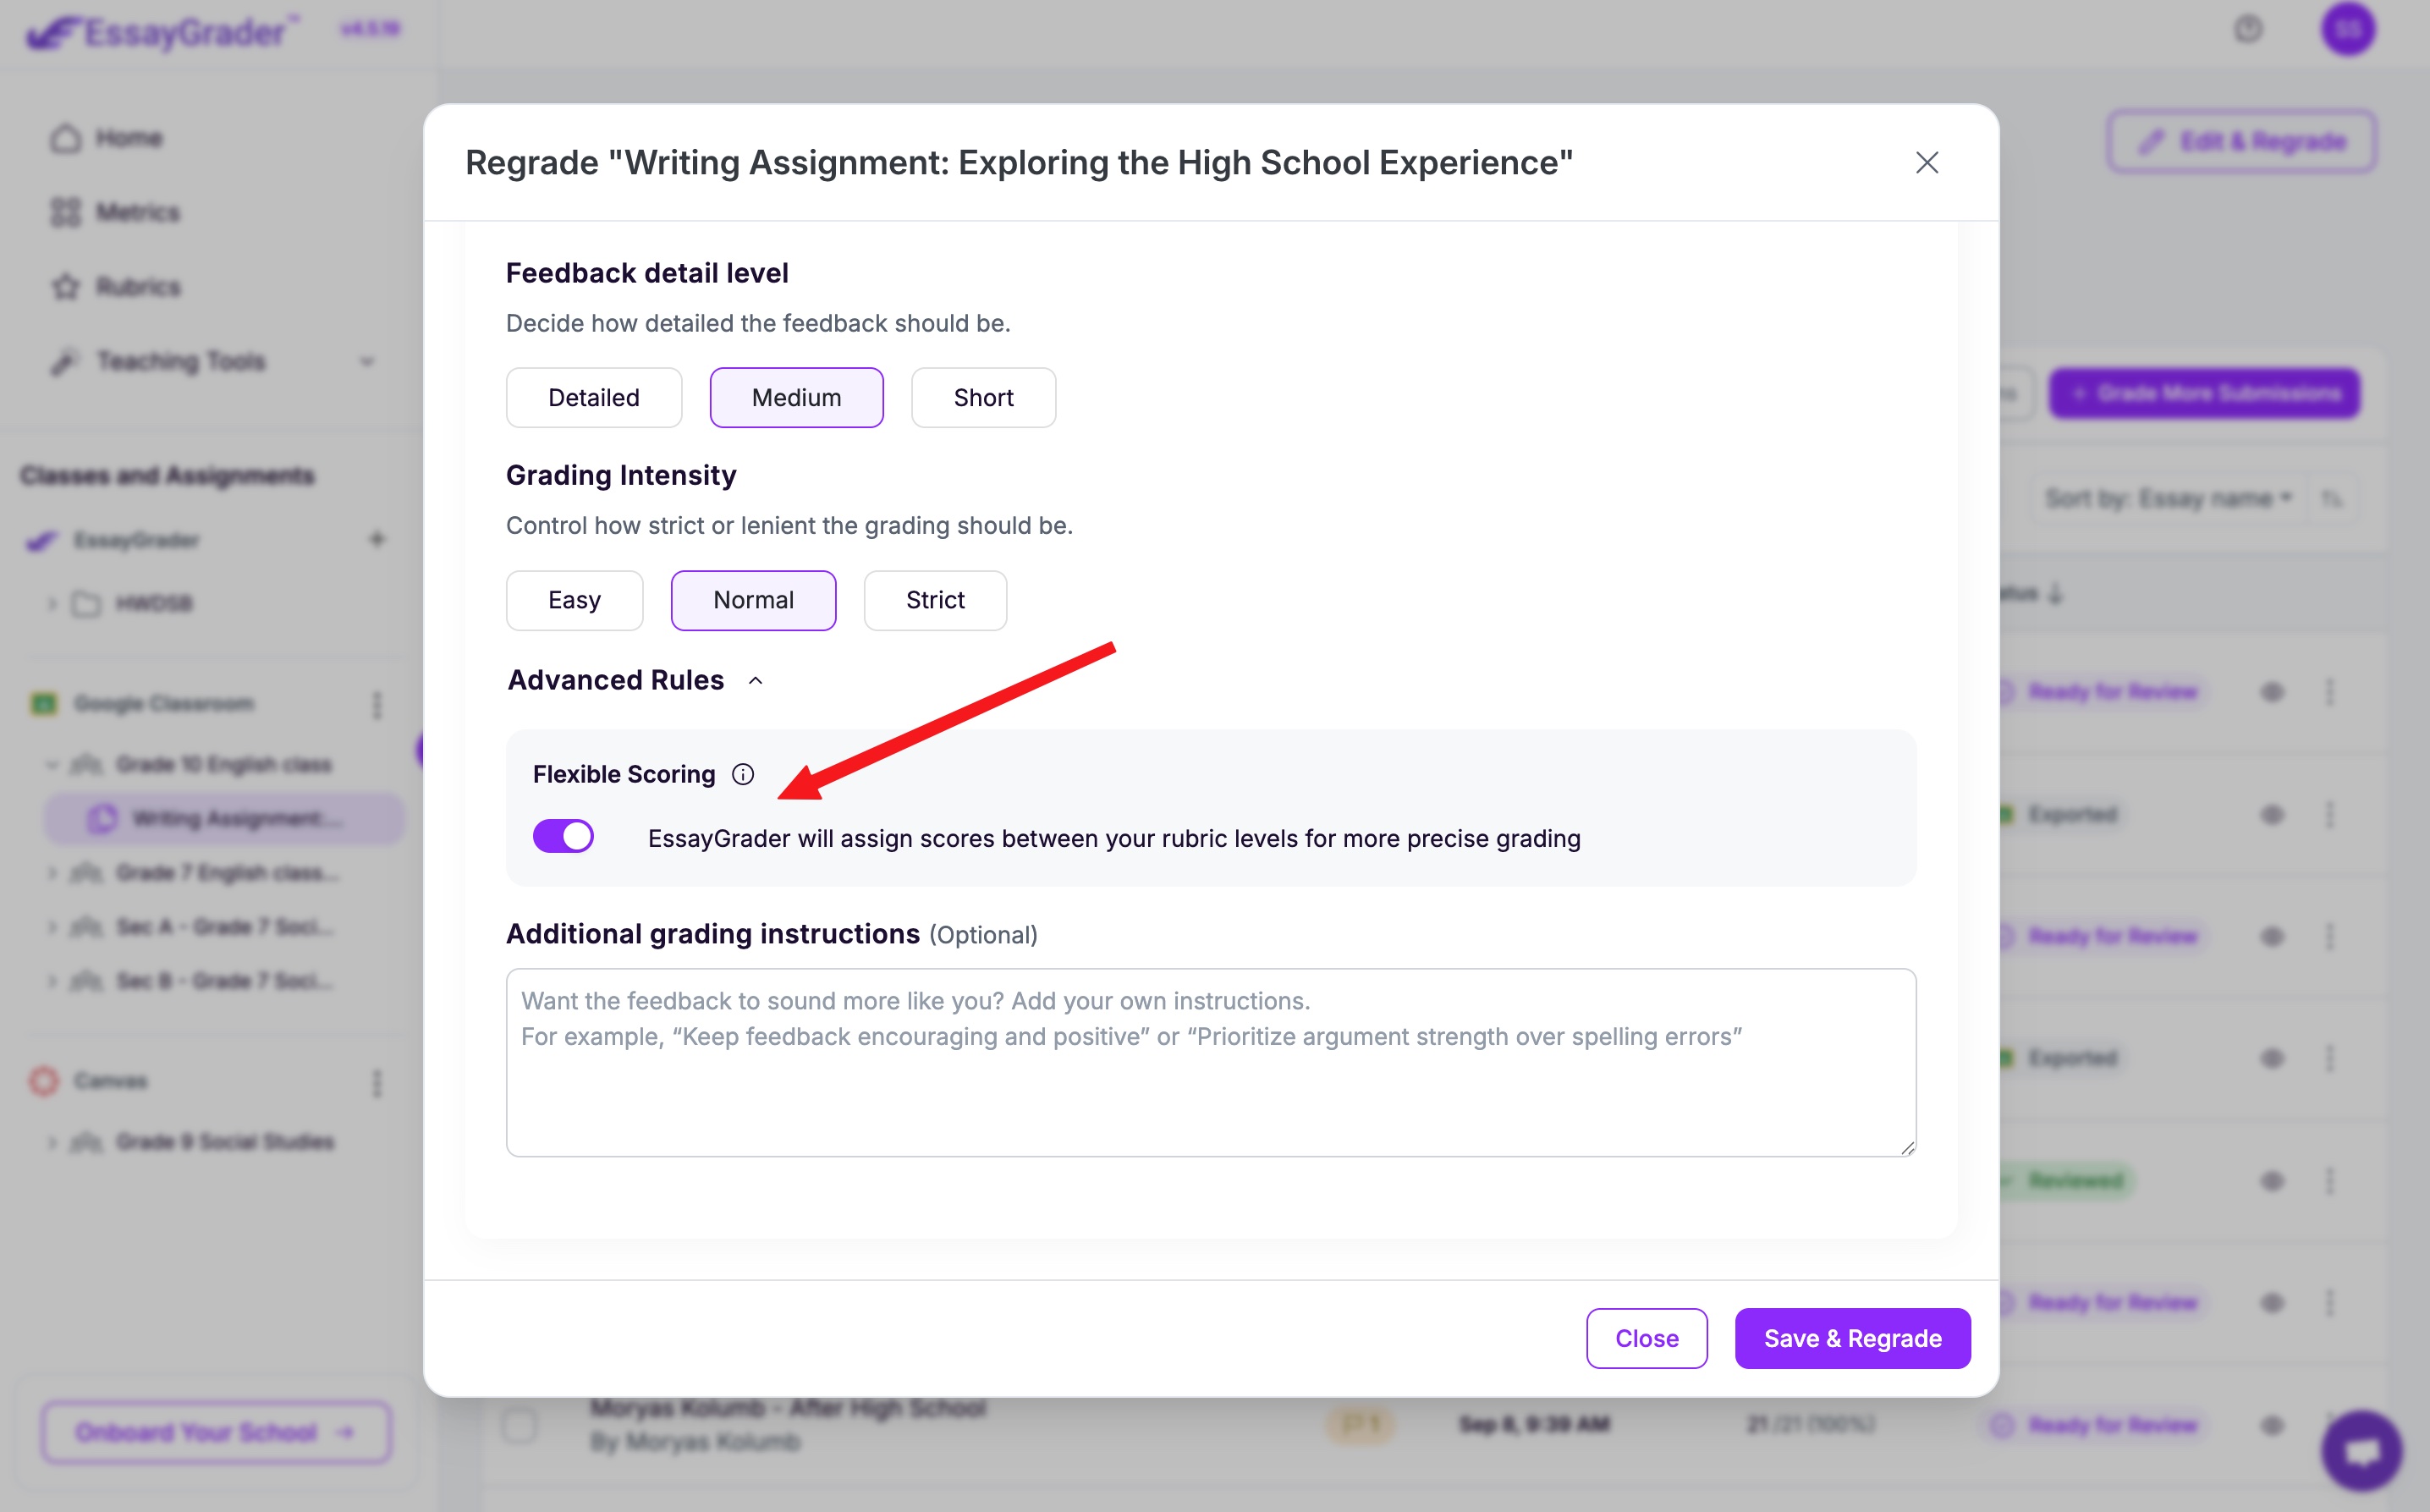Select the Easy grading intensity
Image resolution: width=2430 pixels, height=1512 pixels.
point(574,600)
